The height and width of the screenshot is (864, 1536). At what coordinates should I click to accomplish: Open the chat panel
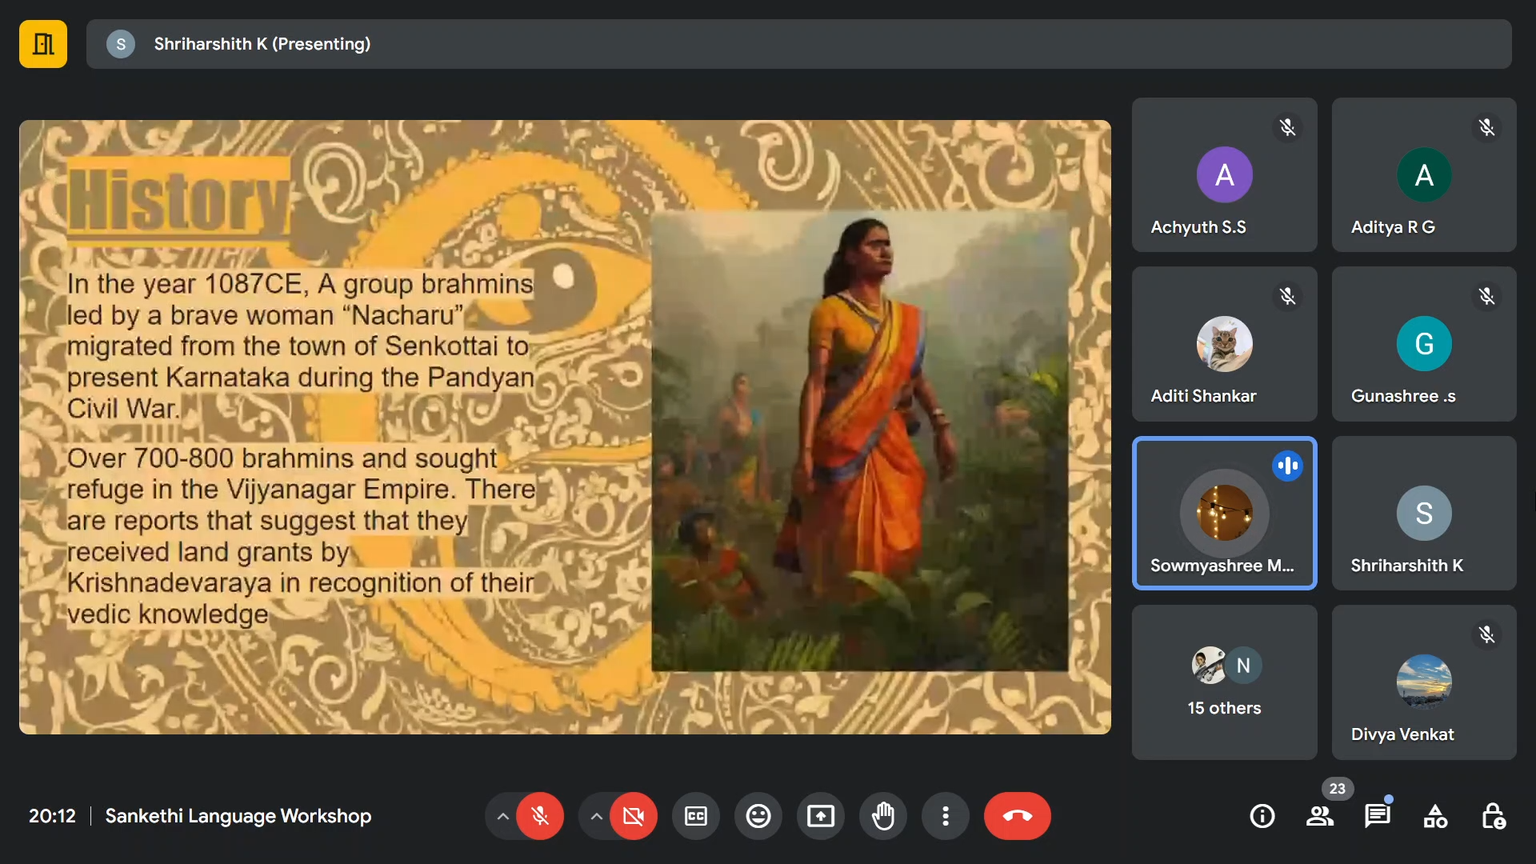pos(1377,816)
